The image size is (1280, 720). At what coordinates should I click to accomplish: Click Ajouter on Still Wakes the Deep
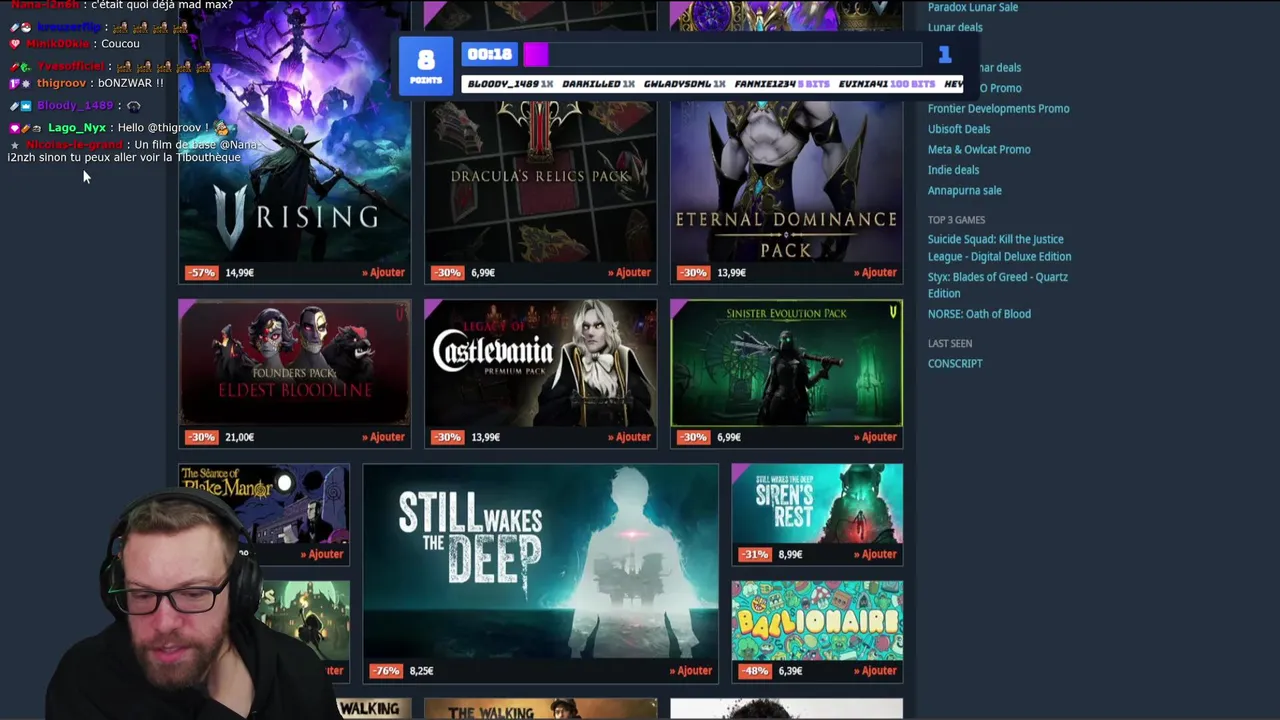click(x=691, y=671)
